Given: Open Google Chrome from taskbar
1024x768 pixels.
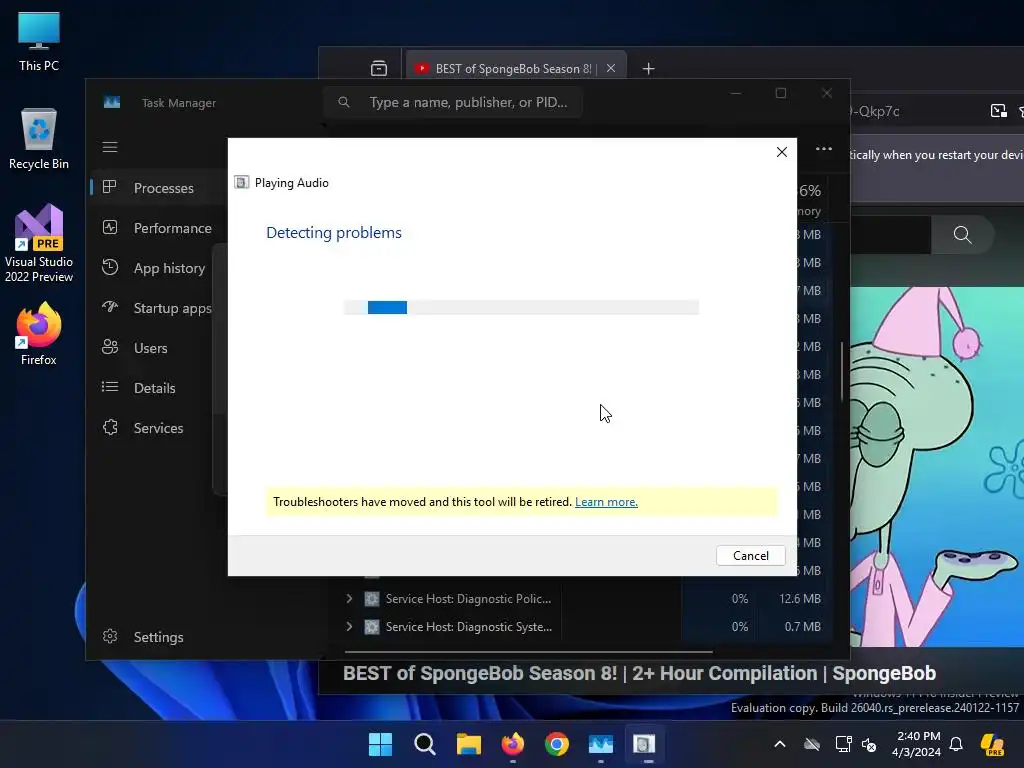Looking at the screenshot, I should click(x=556, y=744).
